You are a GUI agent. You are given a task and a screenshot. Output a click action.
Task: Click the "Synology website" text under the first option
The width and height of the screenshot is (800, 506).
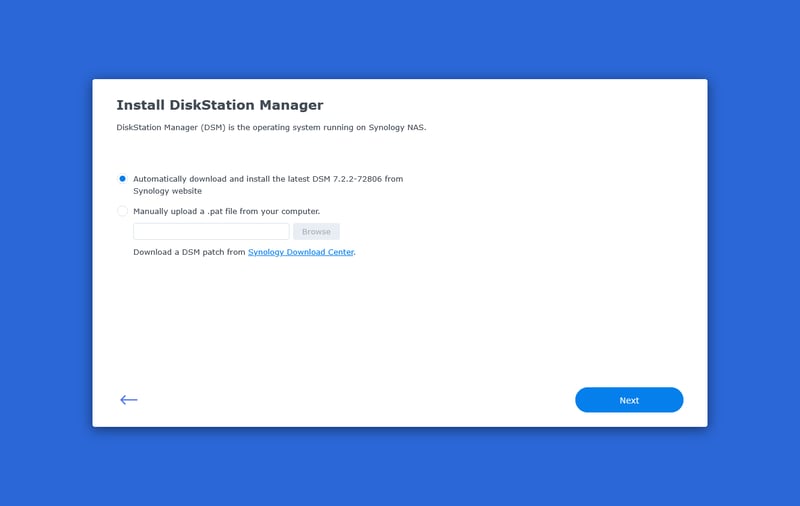[167, 191]
